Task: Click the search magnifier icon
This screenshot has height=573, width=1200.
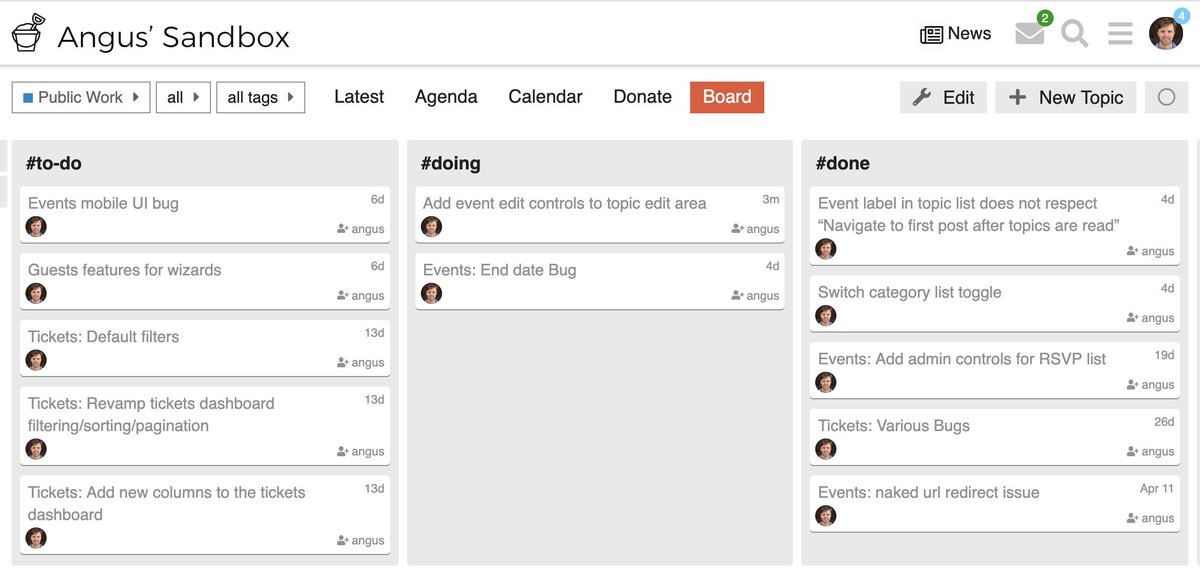Action: [x=1075, y=34]
